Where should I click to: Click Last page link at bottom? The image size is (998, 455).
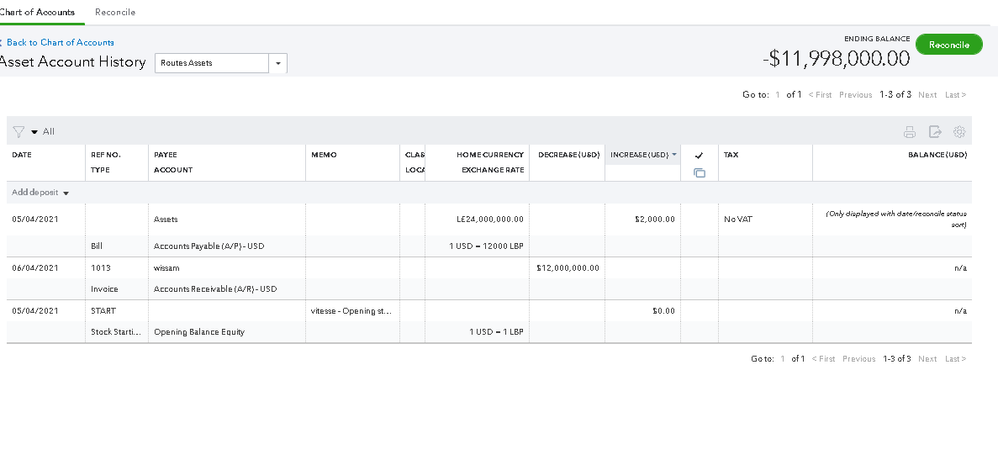pos(956,359)
